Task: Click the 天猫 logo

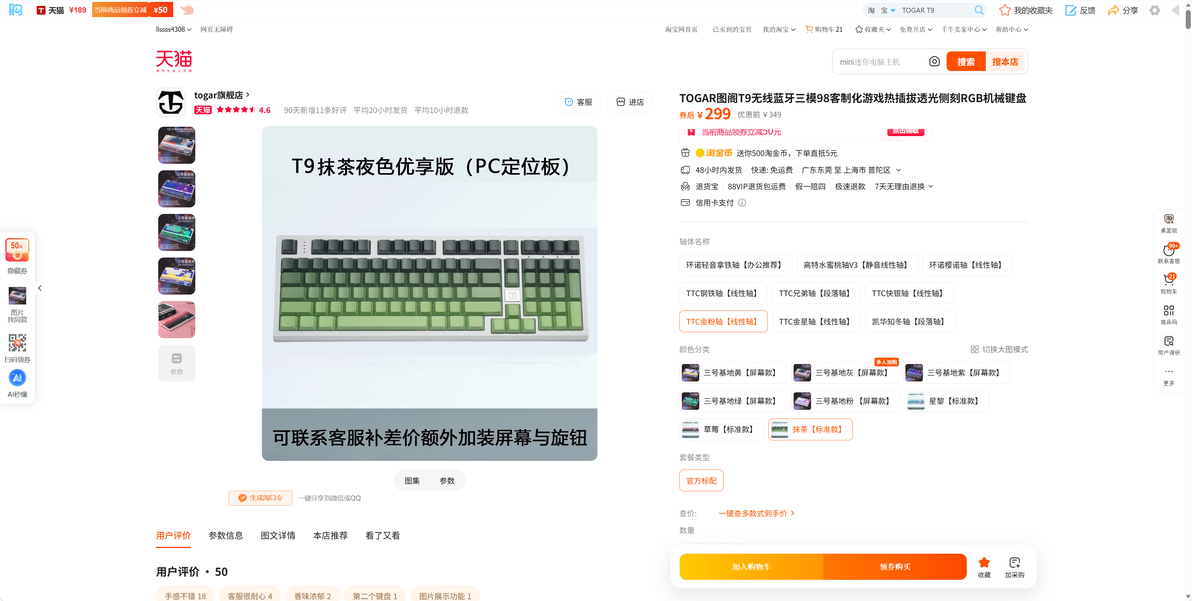Action: (x=174, y=61)
